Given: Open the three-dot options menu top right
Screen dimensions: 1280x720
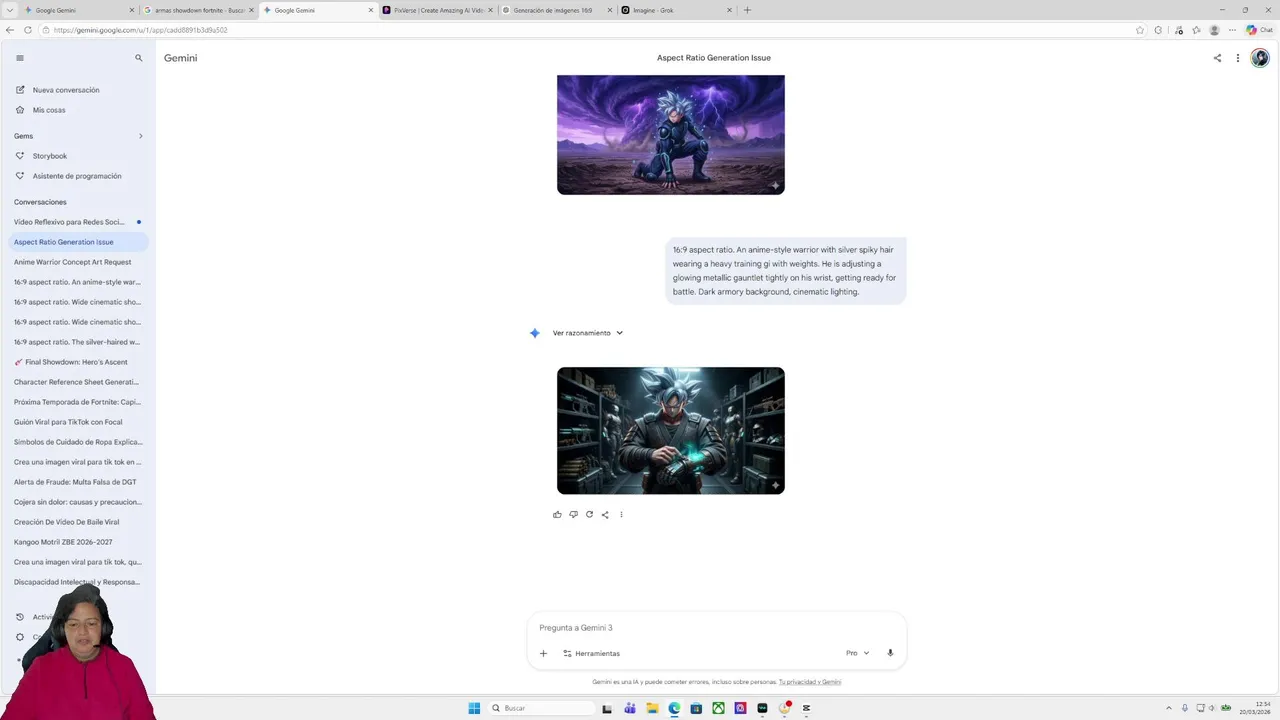Looking at the screenshot, I should pos(1237,58).
